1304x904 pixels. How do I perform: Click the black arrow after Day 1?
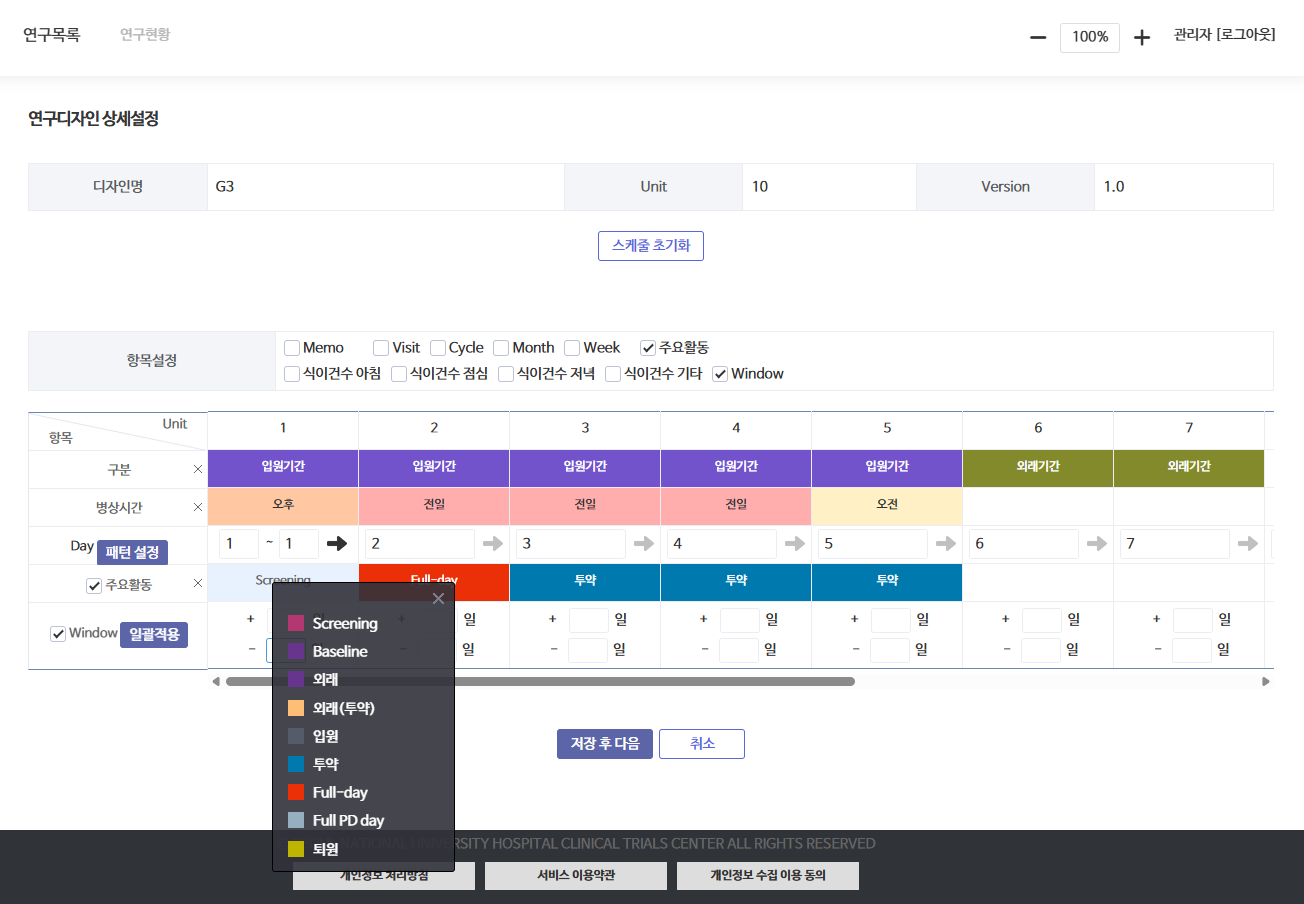point(338,544)
